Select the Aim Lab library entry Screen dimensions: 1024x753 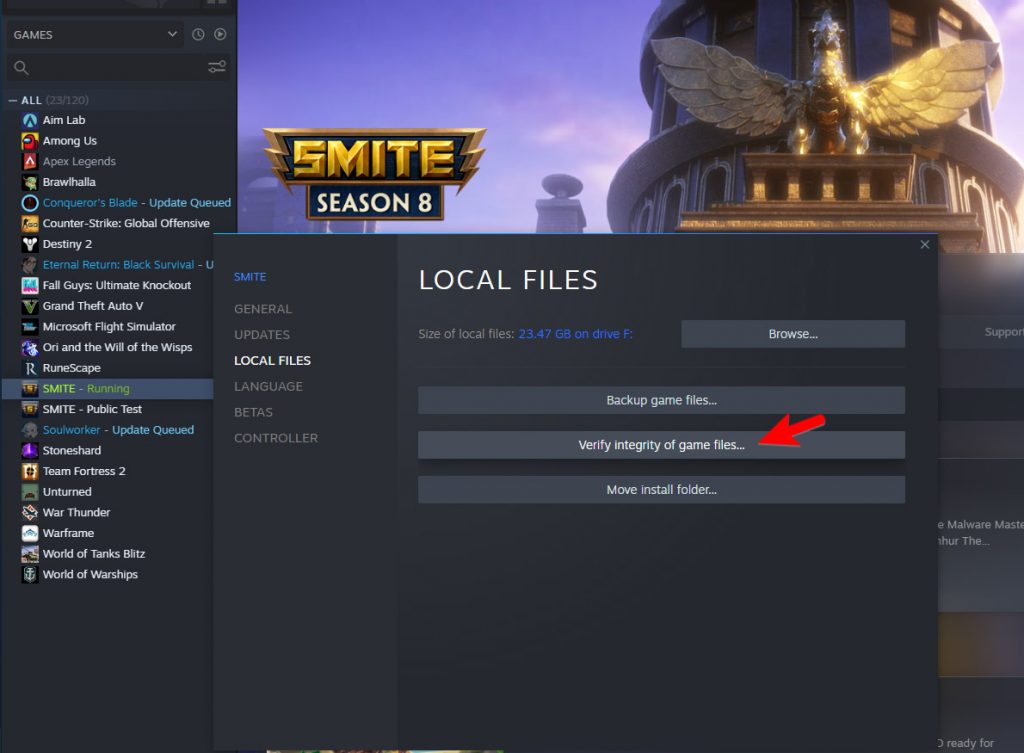tap(64, 120)
